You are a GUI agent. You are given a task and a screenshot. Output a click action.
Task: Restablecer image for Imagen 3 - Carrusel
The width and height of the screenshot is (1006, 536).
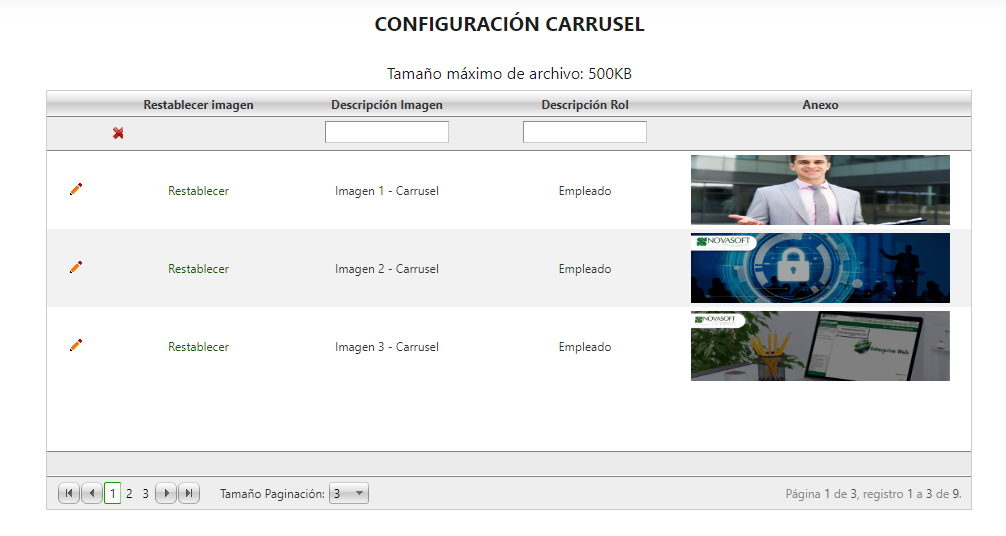point(198,347)
